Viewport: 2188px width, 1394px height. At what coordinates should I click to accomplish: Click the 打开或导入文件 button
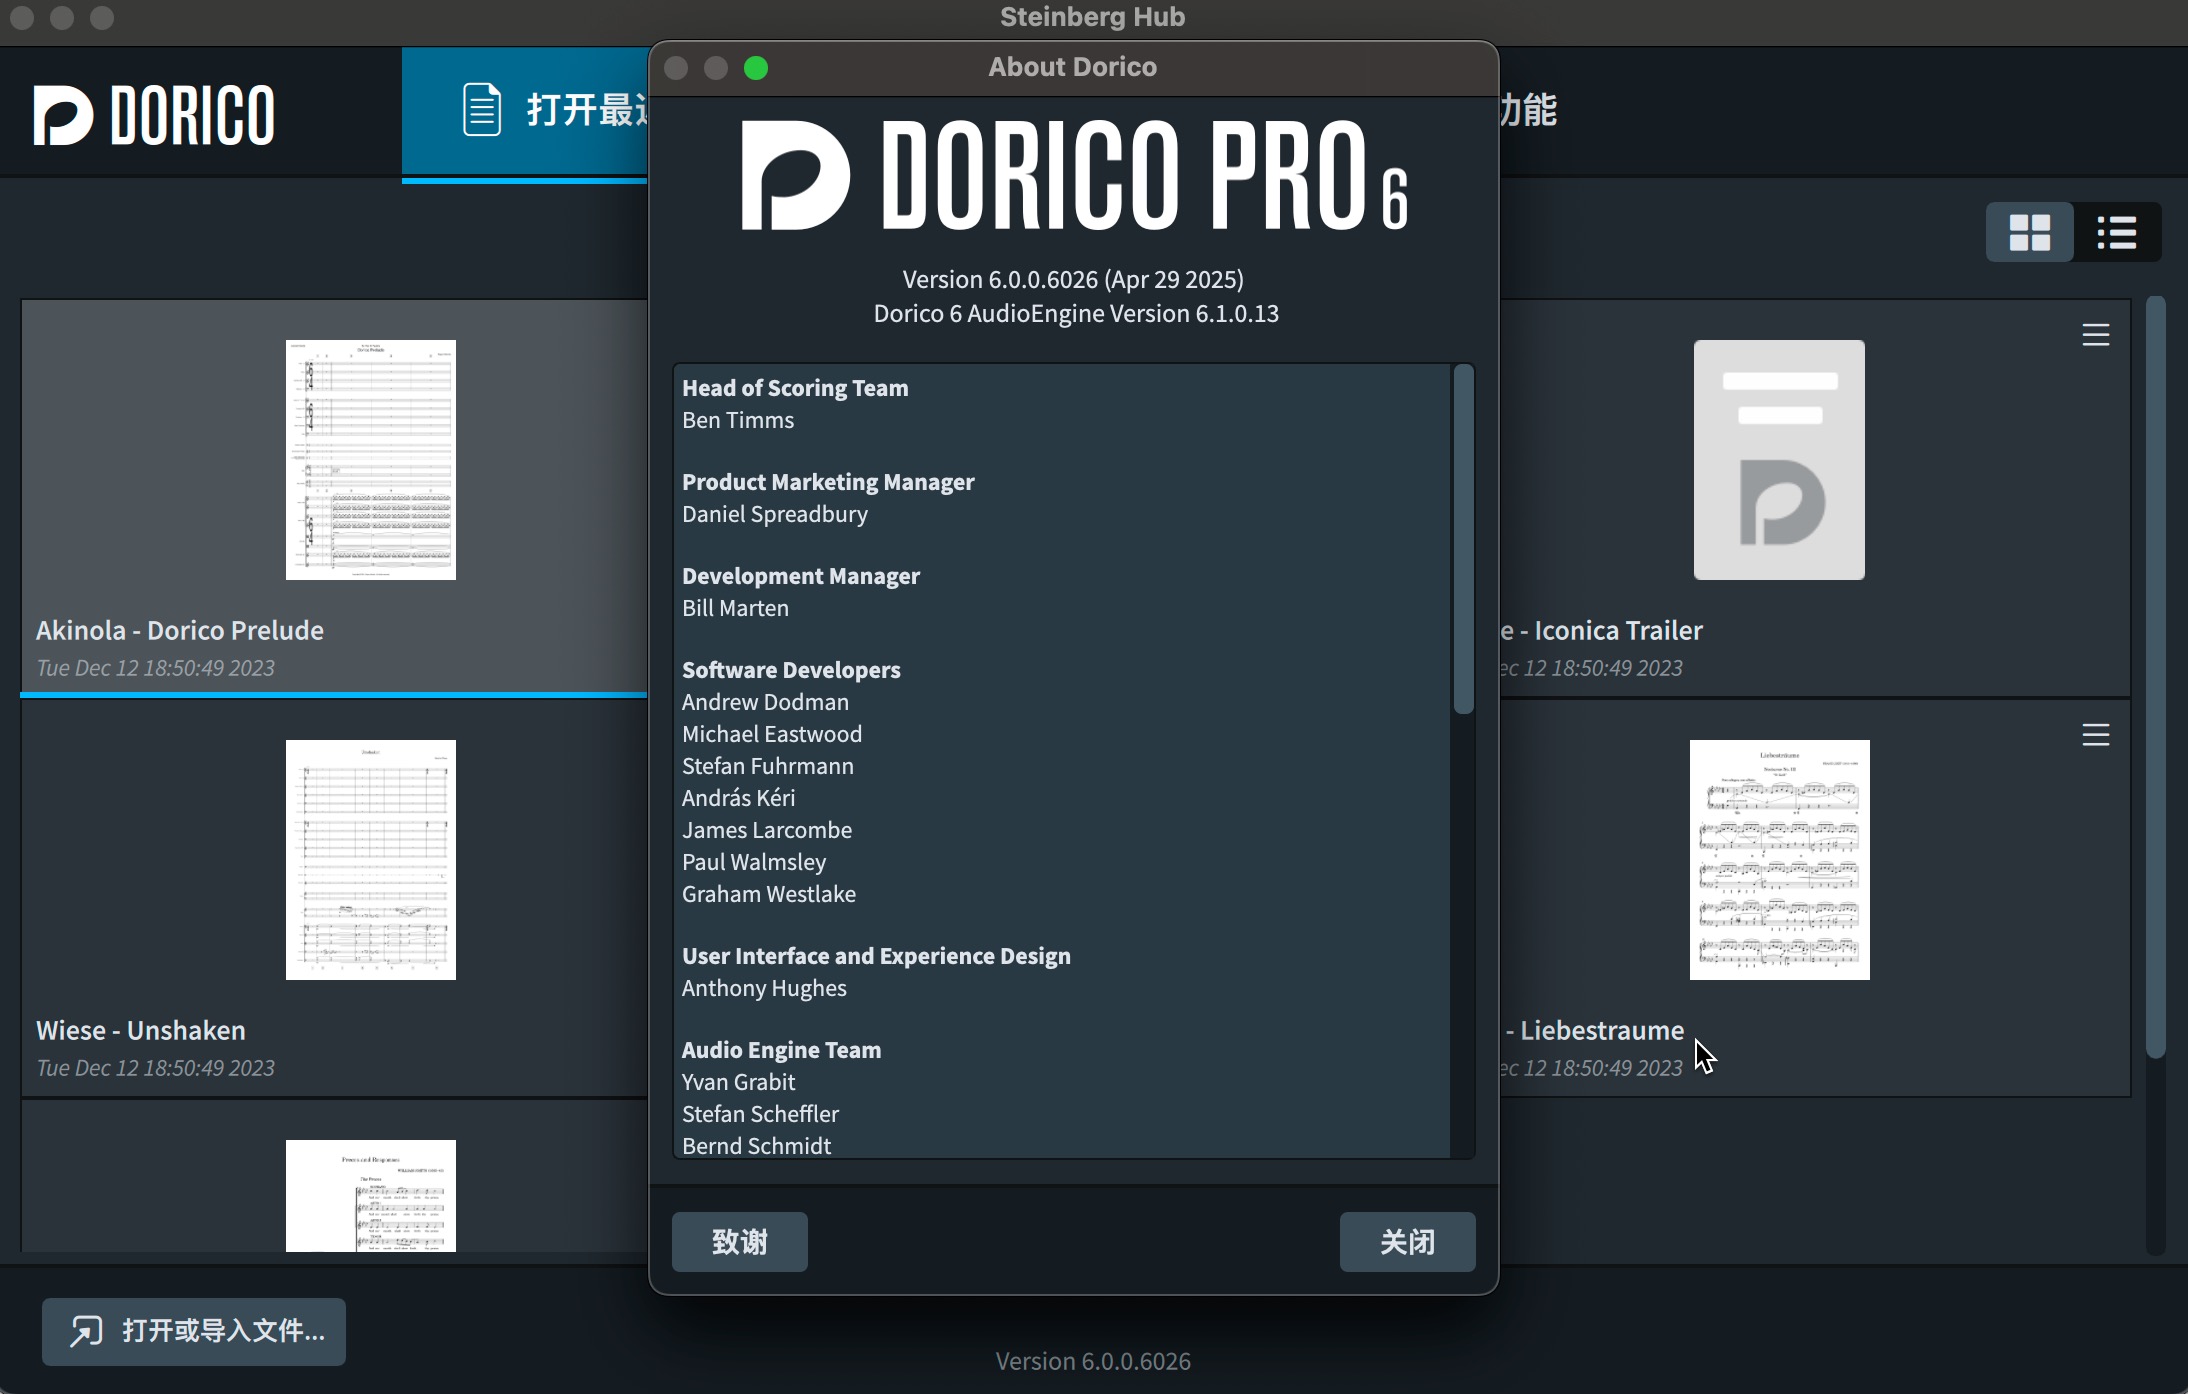click(194, 1331)
